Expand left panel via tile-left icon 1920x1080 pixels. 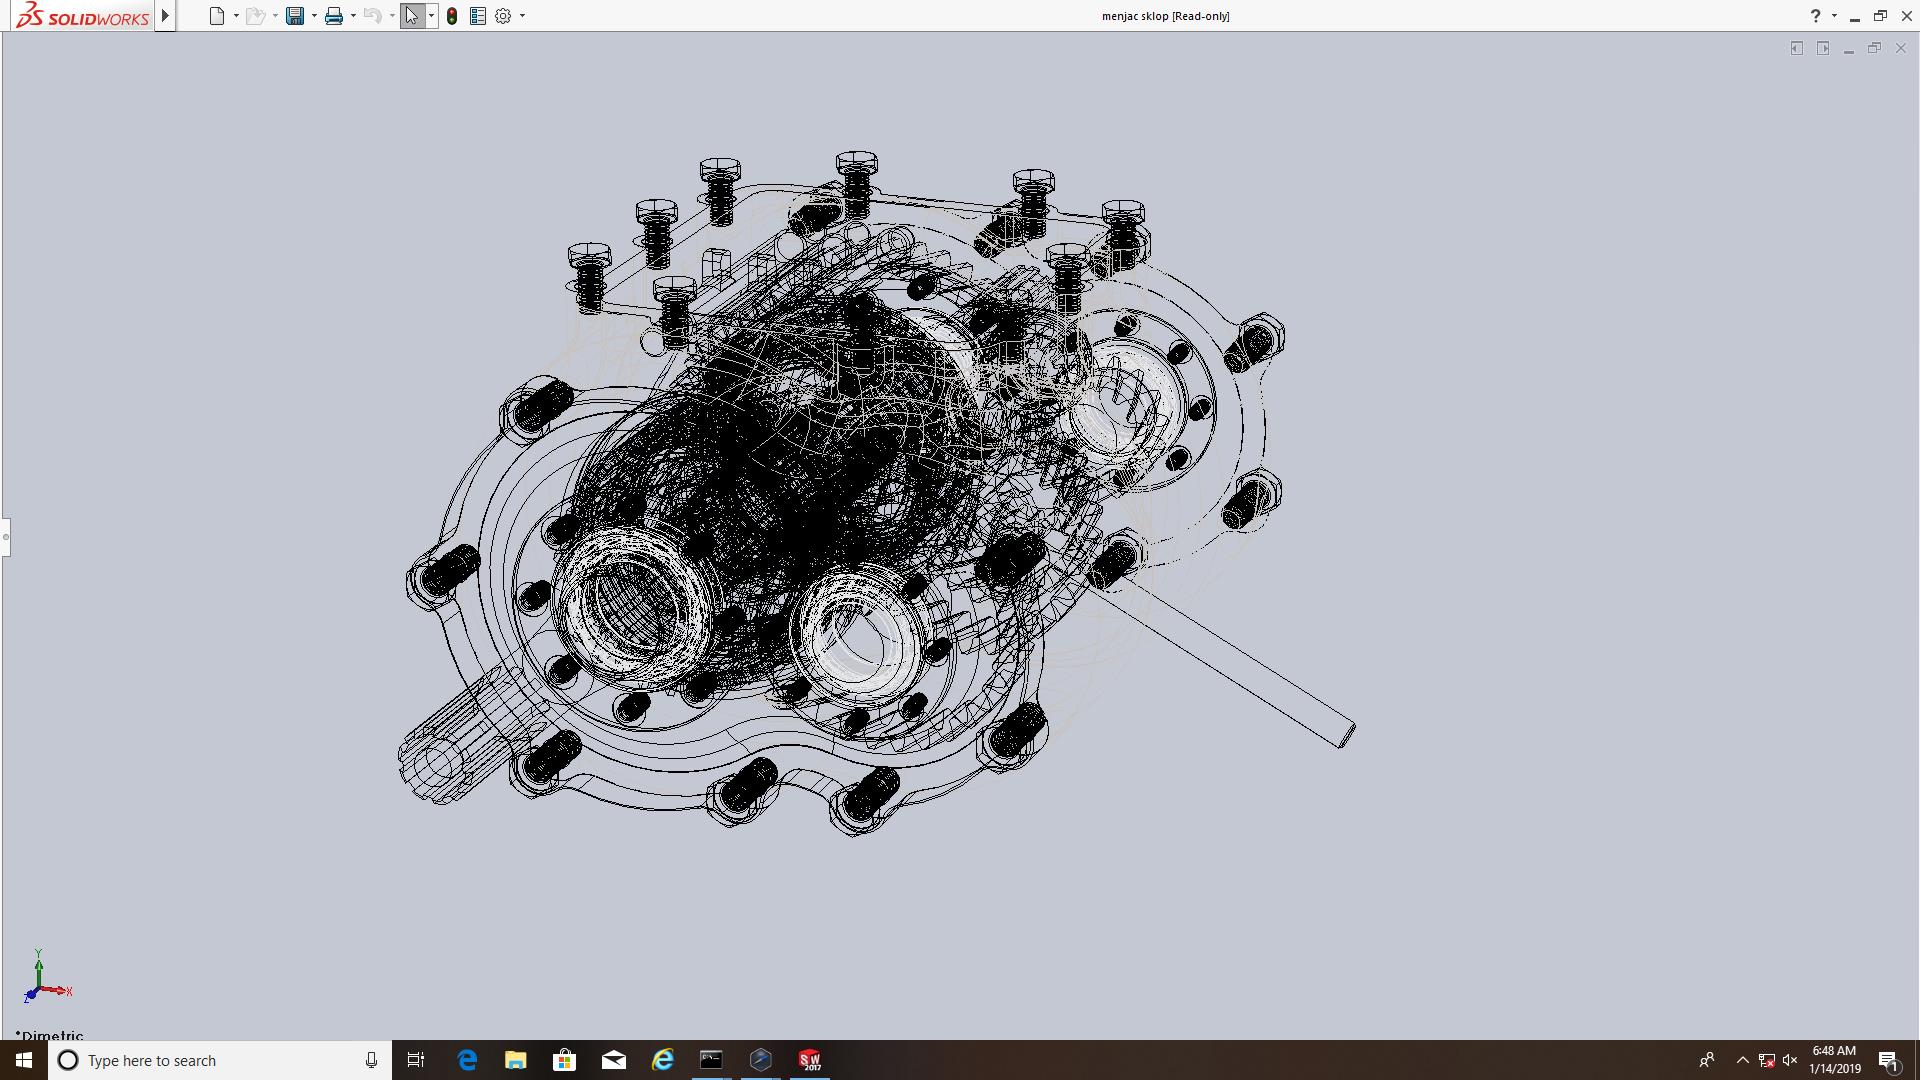pos(1797,48)
